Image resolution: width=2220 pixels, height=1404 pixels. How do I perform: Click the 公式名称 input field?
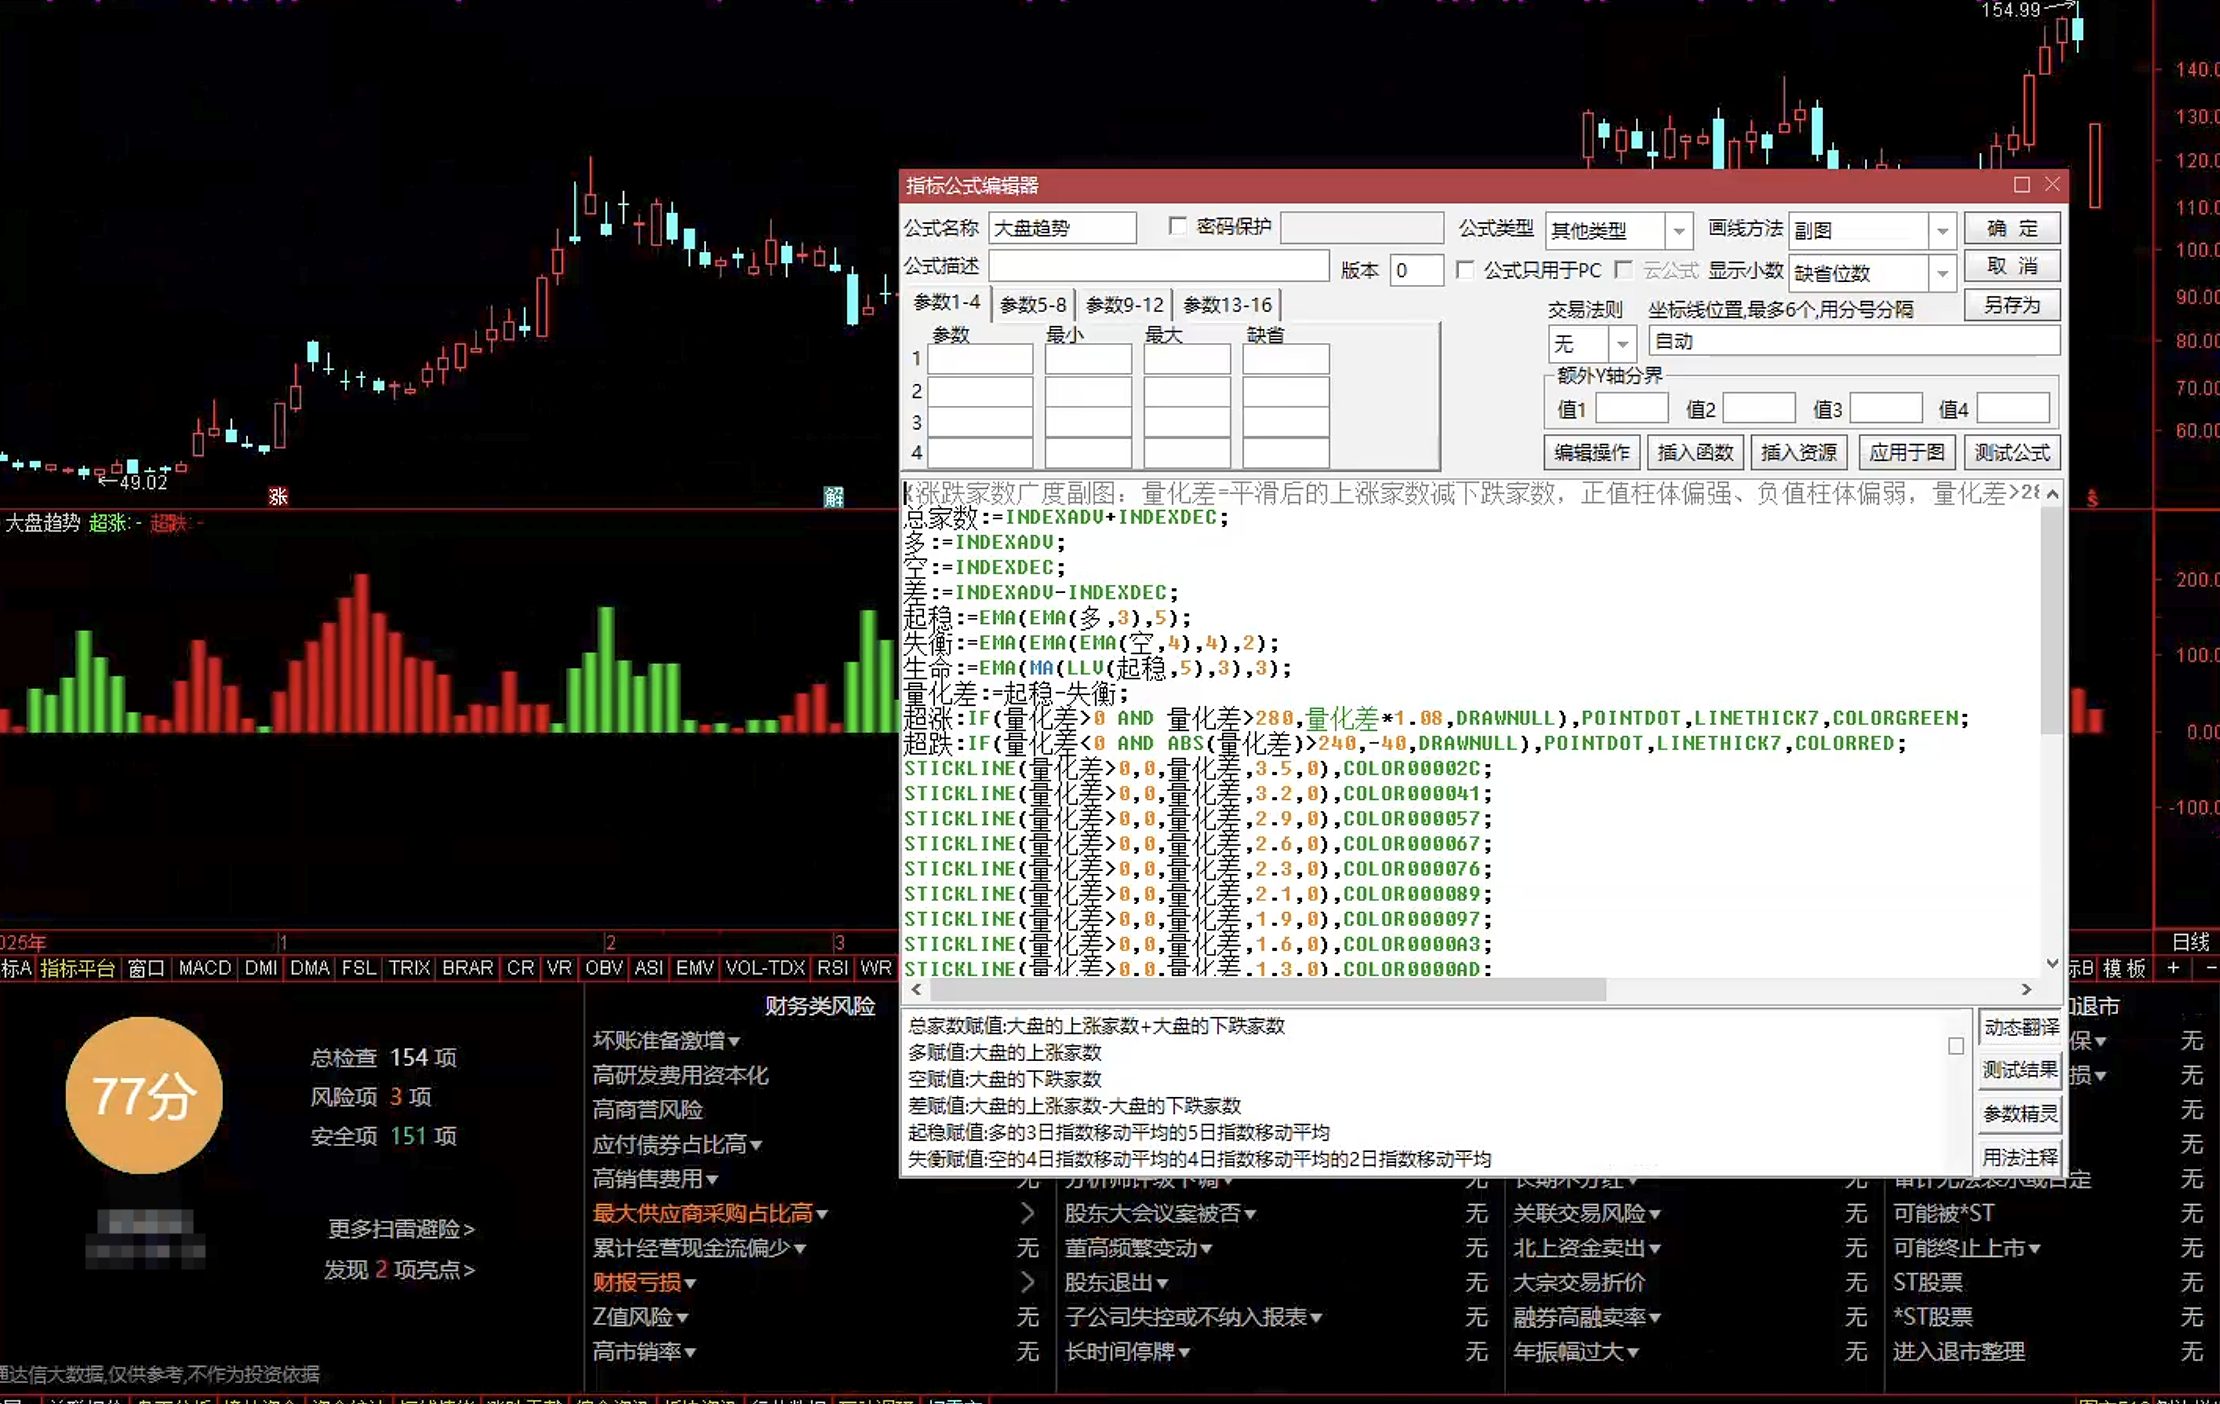pyautogui.click(x=1062, y=228)
